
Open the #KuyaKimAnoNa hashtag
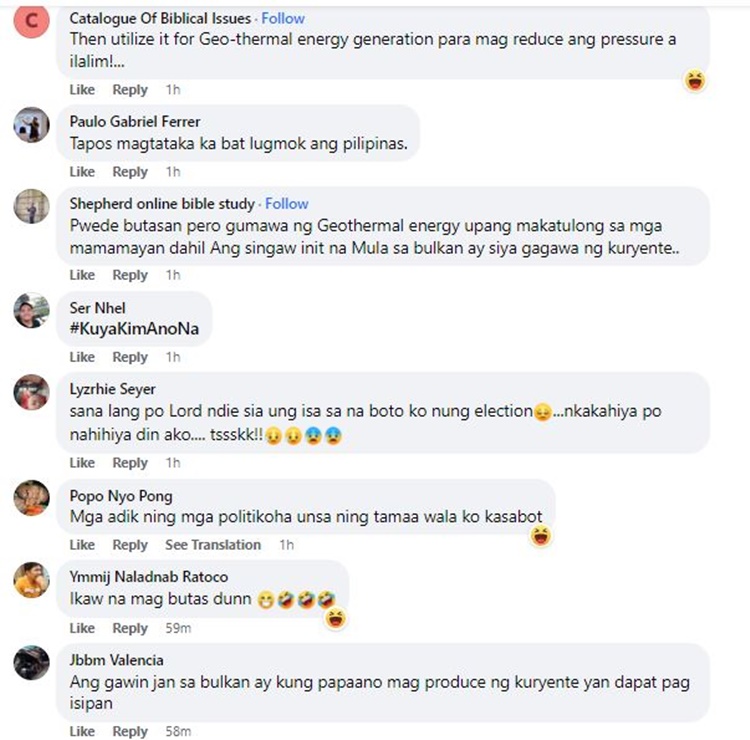134,329
